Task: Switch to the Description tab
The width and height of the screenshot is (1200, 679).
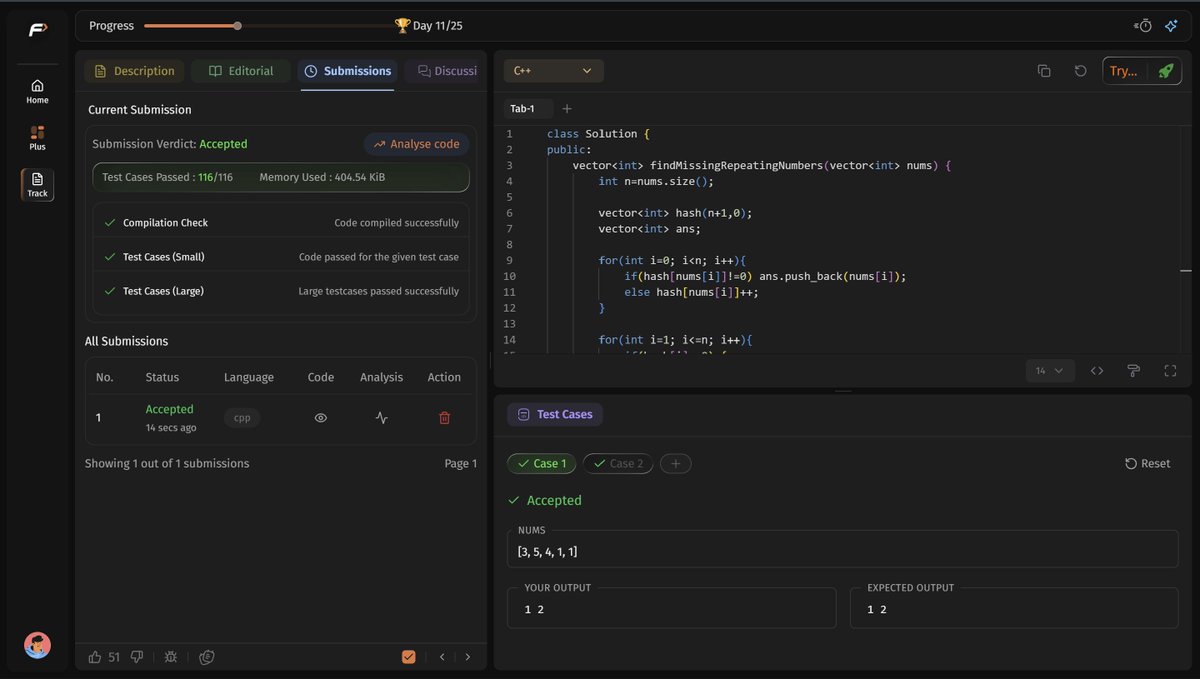Action: pos(134,71)
